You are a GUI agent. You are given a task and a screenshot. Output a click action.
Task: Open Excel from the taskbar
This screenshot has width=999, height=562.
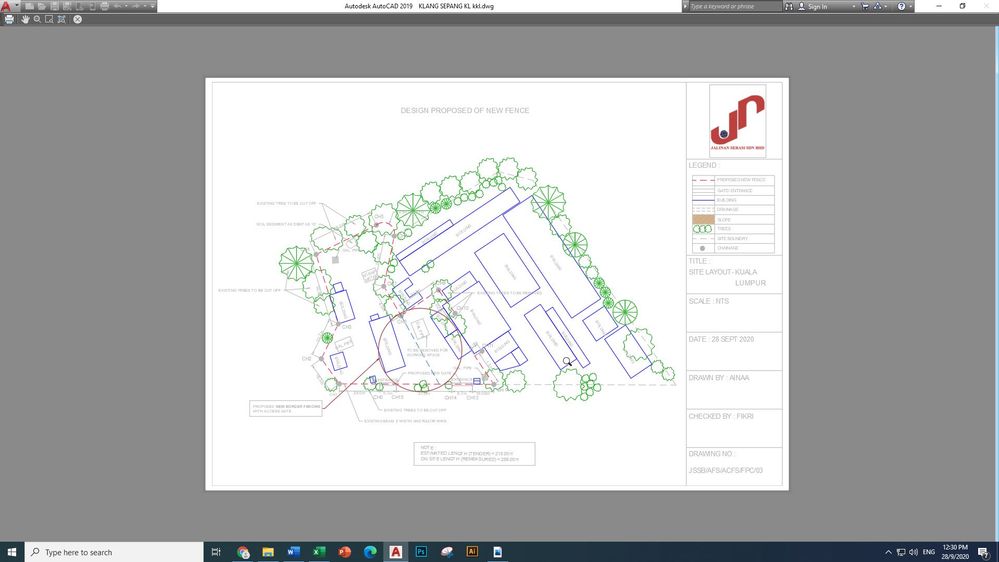coord(319,552)
